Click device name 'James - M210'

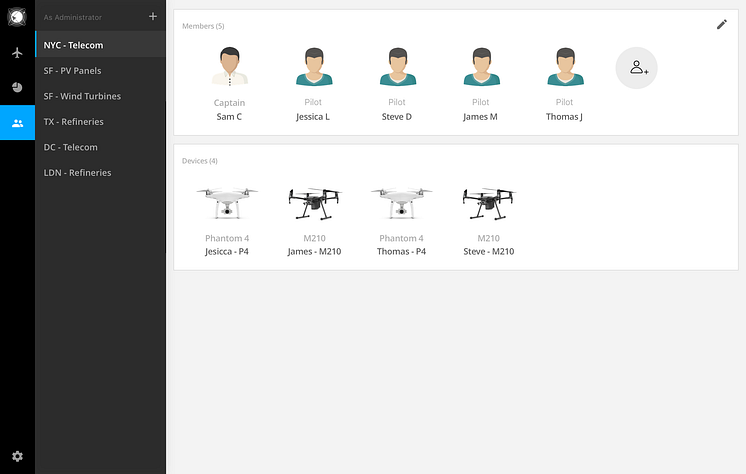tap(314, 251)
